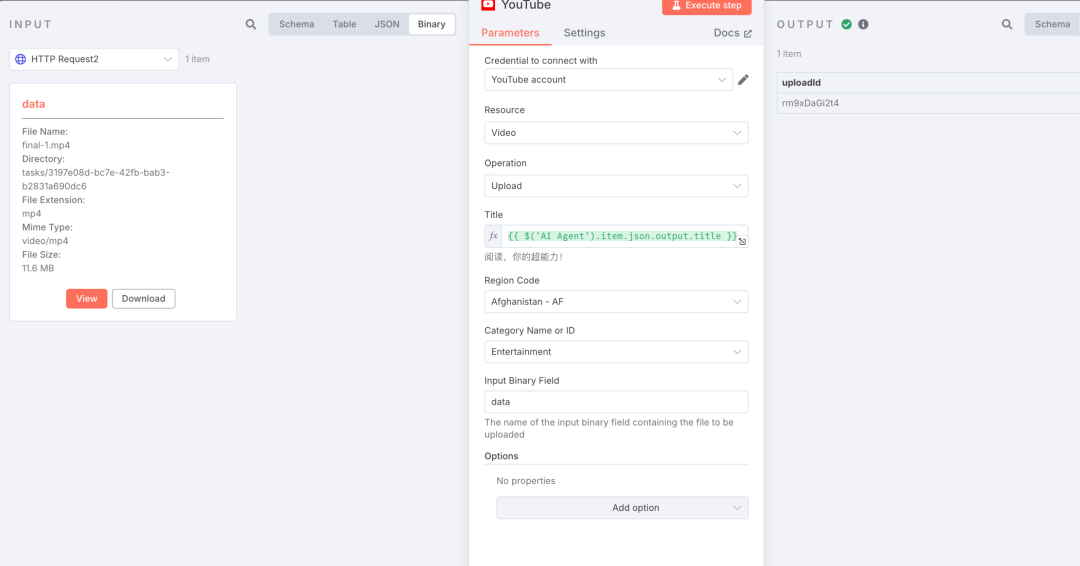Click the 11.6 MB file size value

coord(38,269)
